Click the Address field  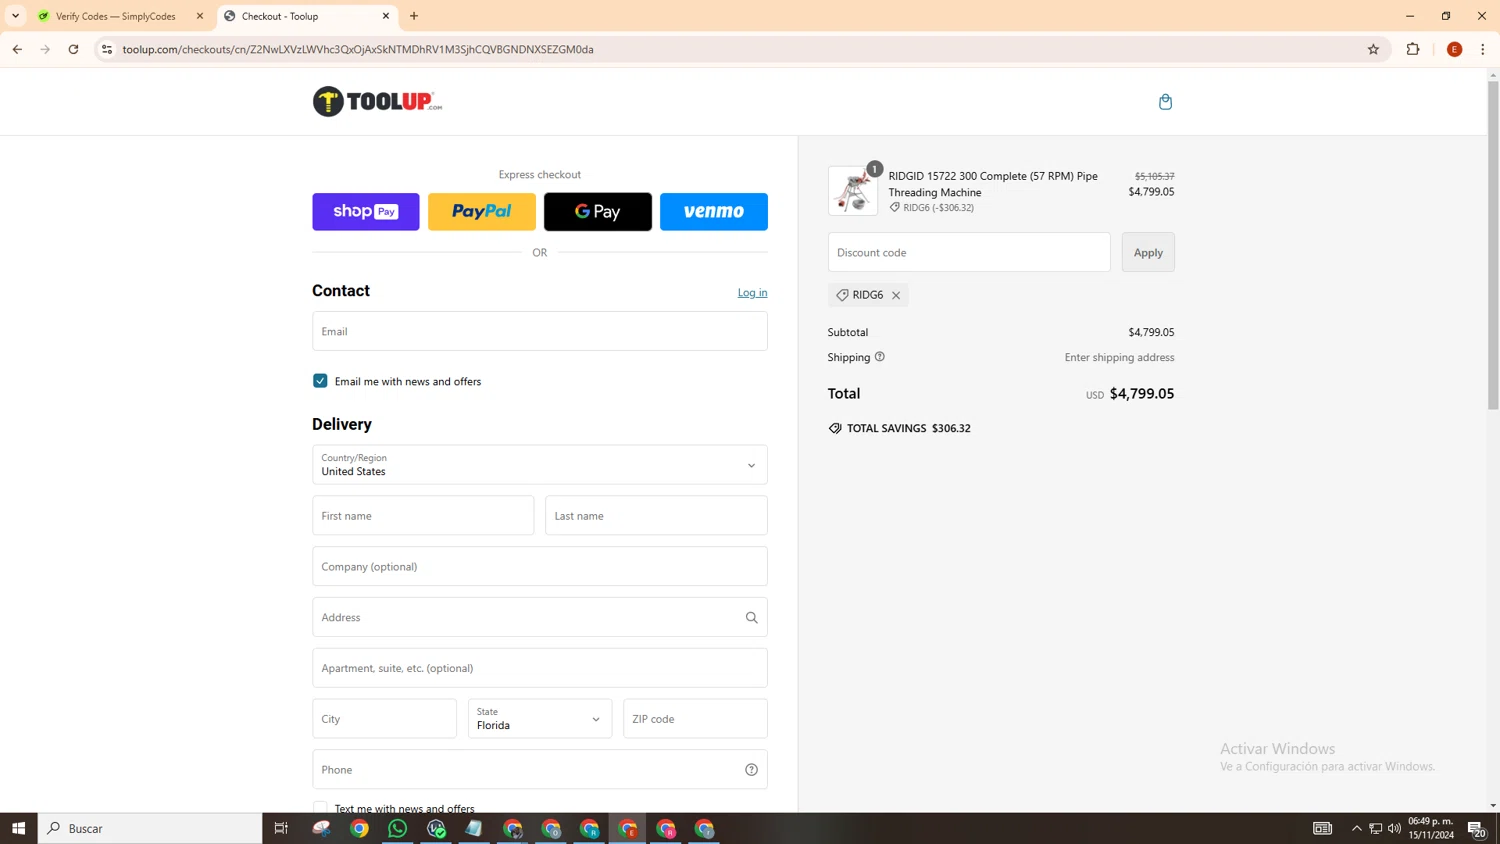(540, 618)
